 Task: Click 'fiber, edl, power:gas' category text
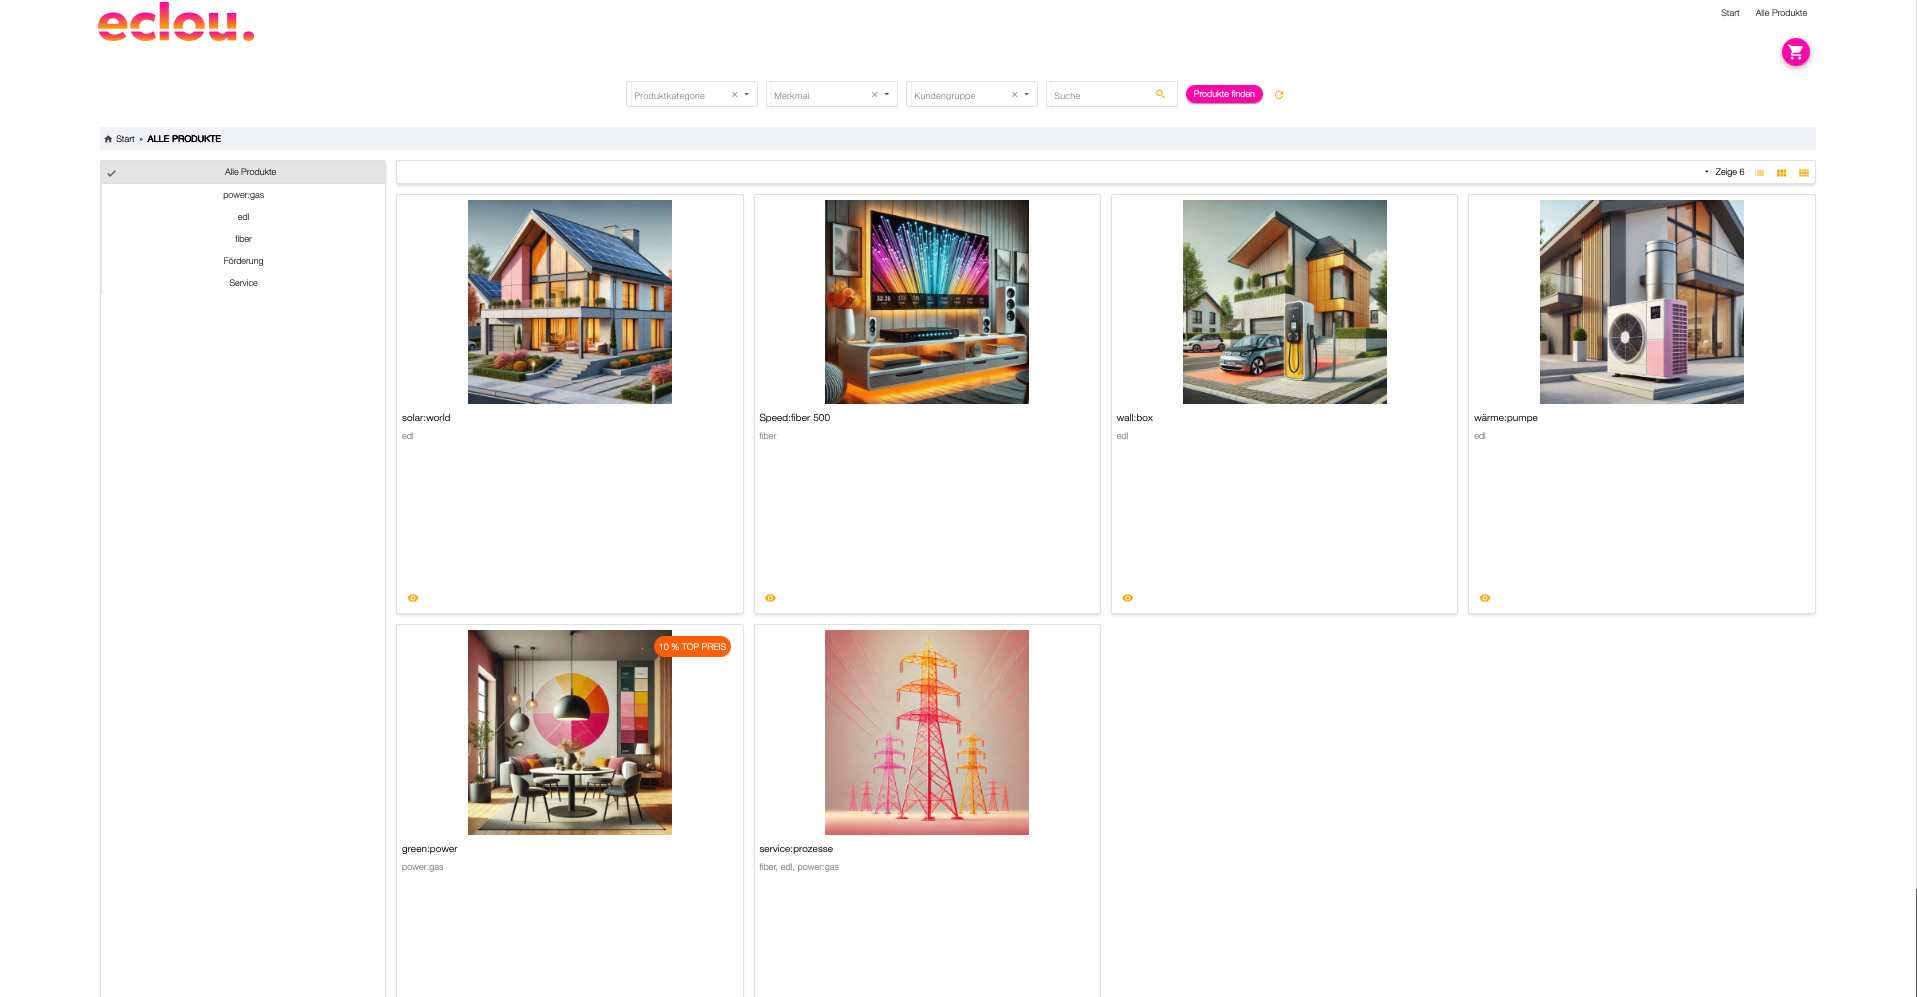(x=799, y=867)
